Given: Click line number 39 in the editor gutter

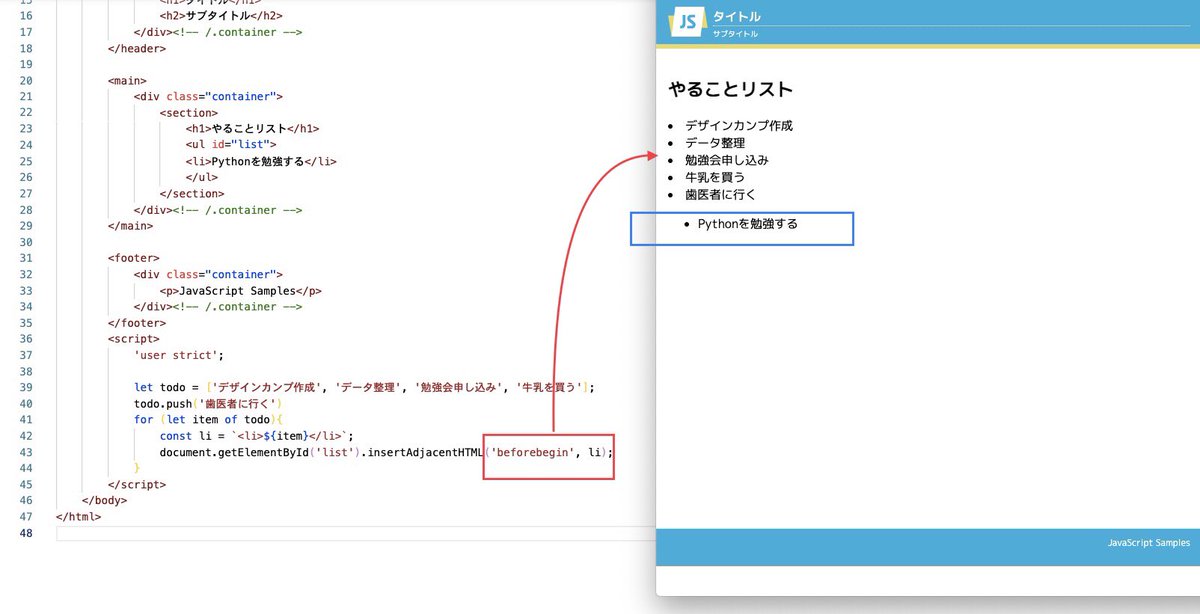Looking at the screenshot, I should (27, 388).
